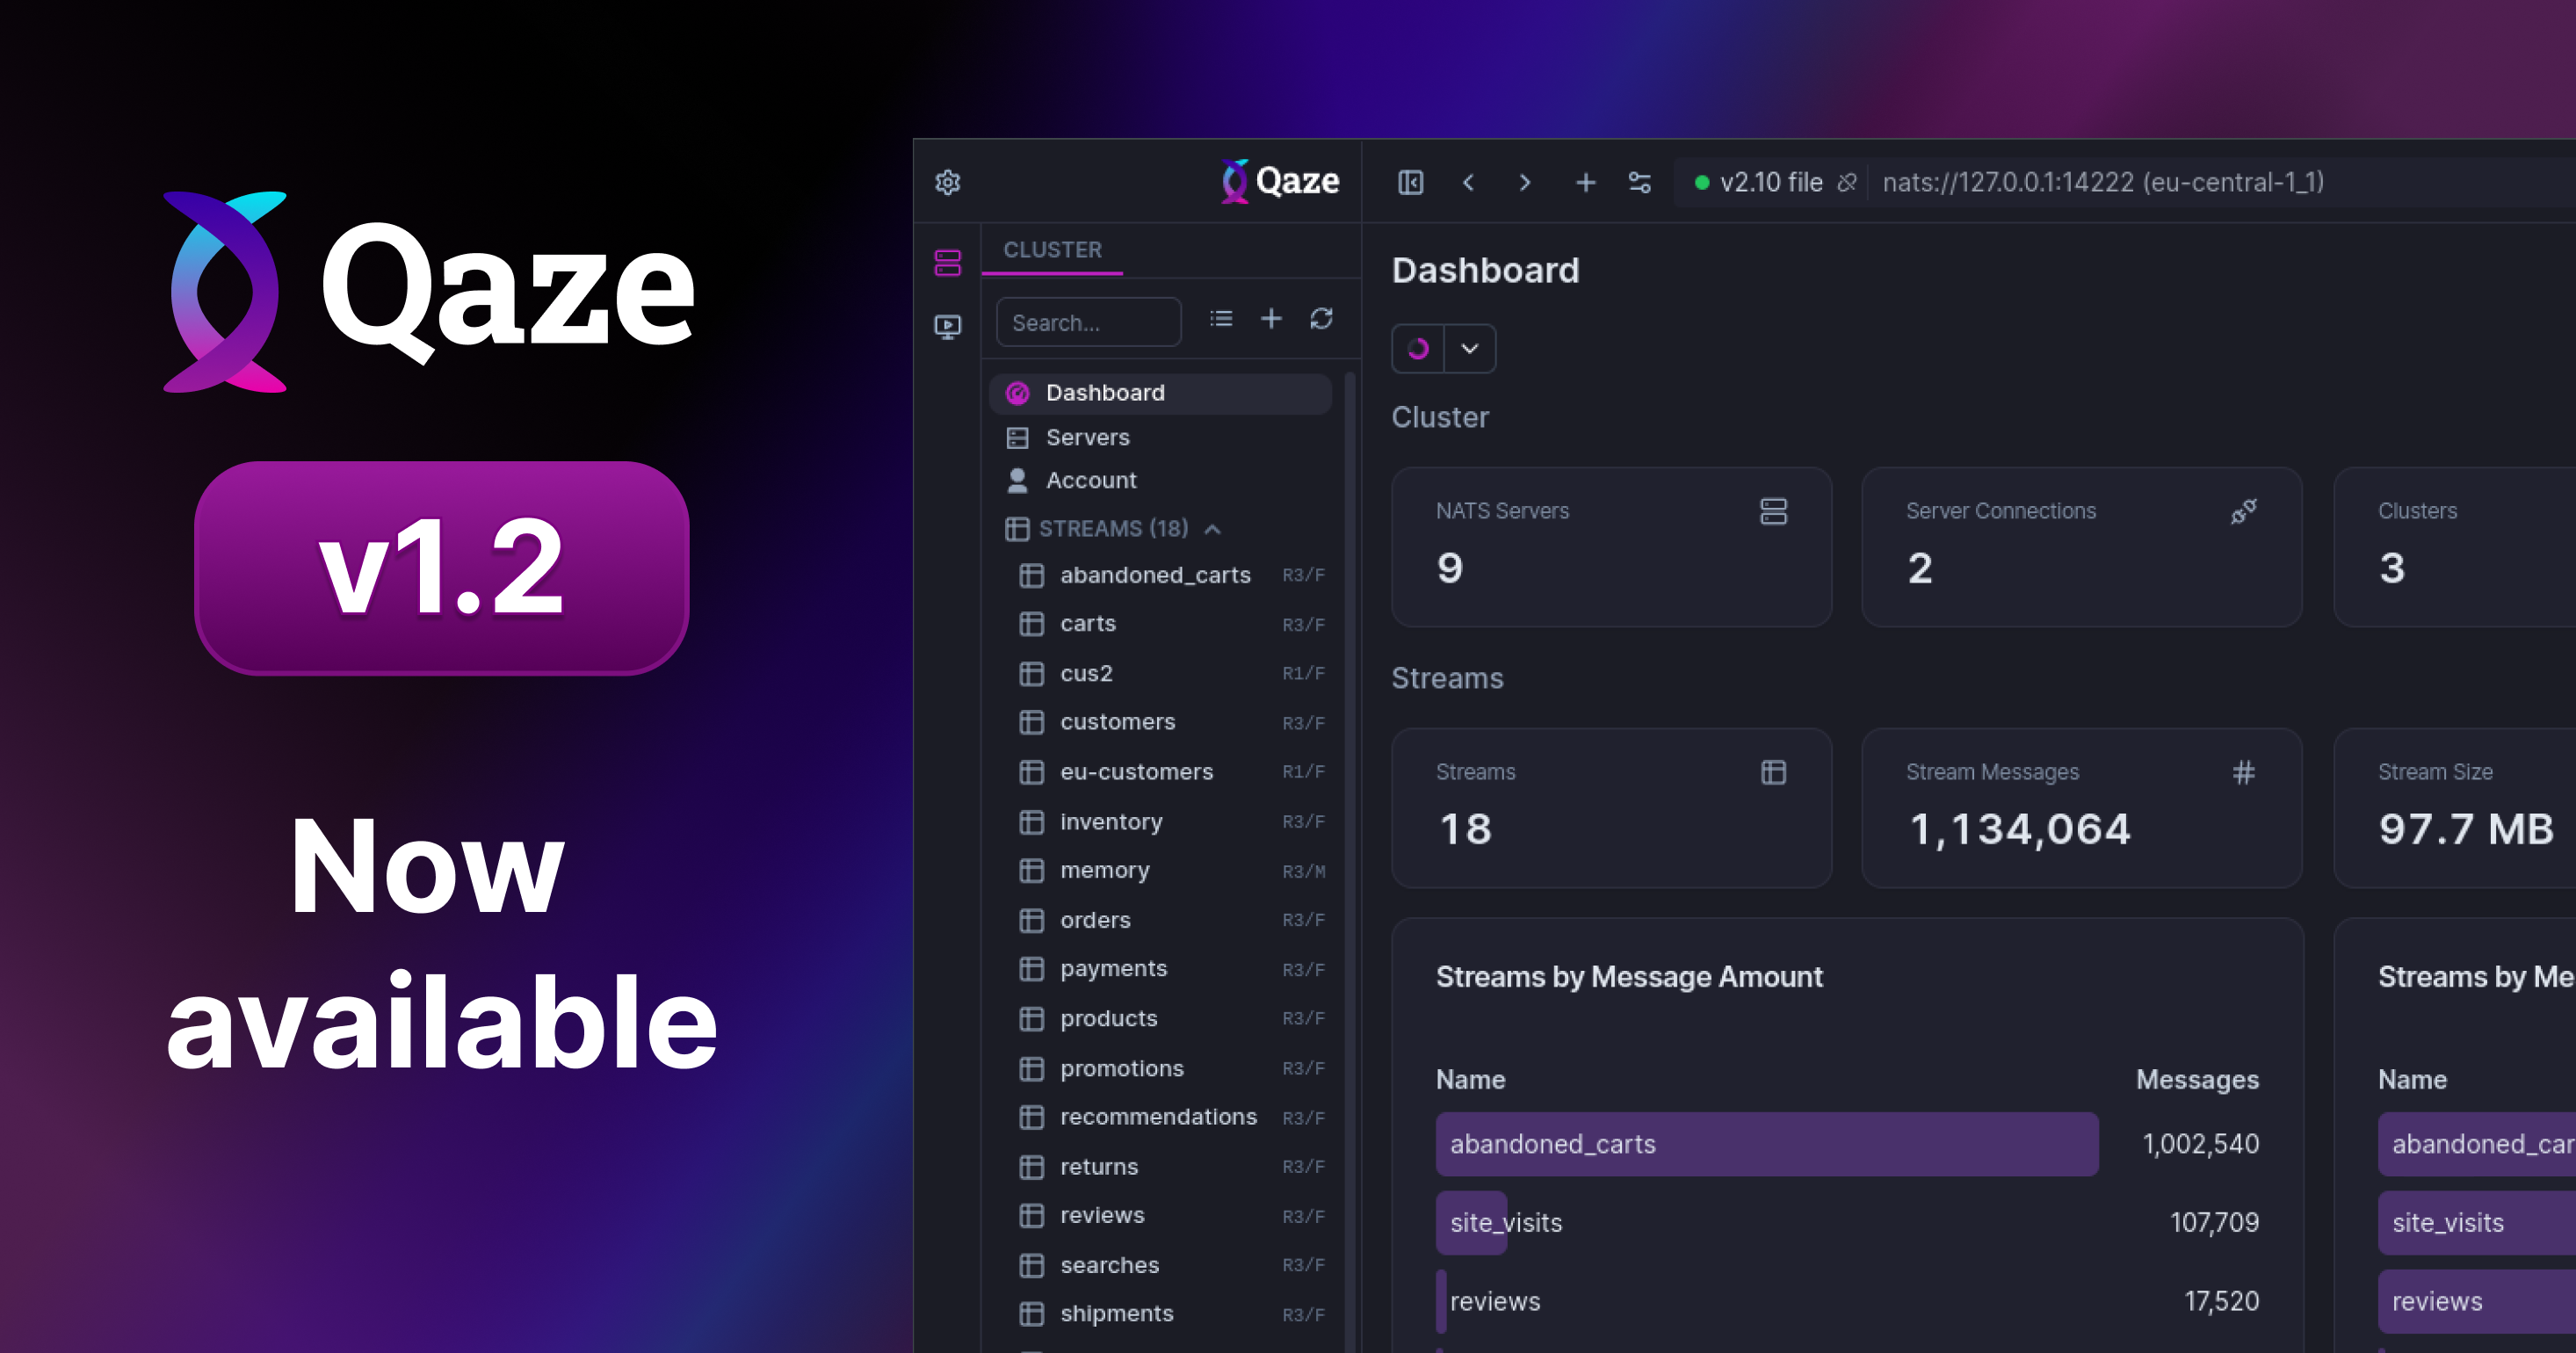Click the v2.10 file connection status
The image size is (2576, 1353).
tap(1759, 182)
